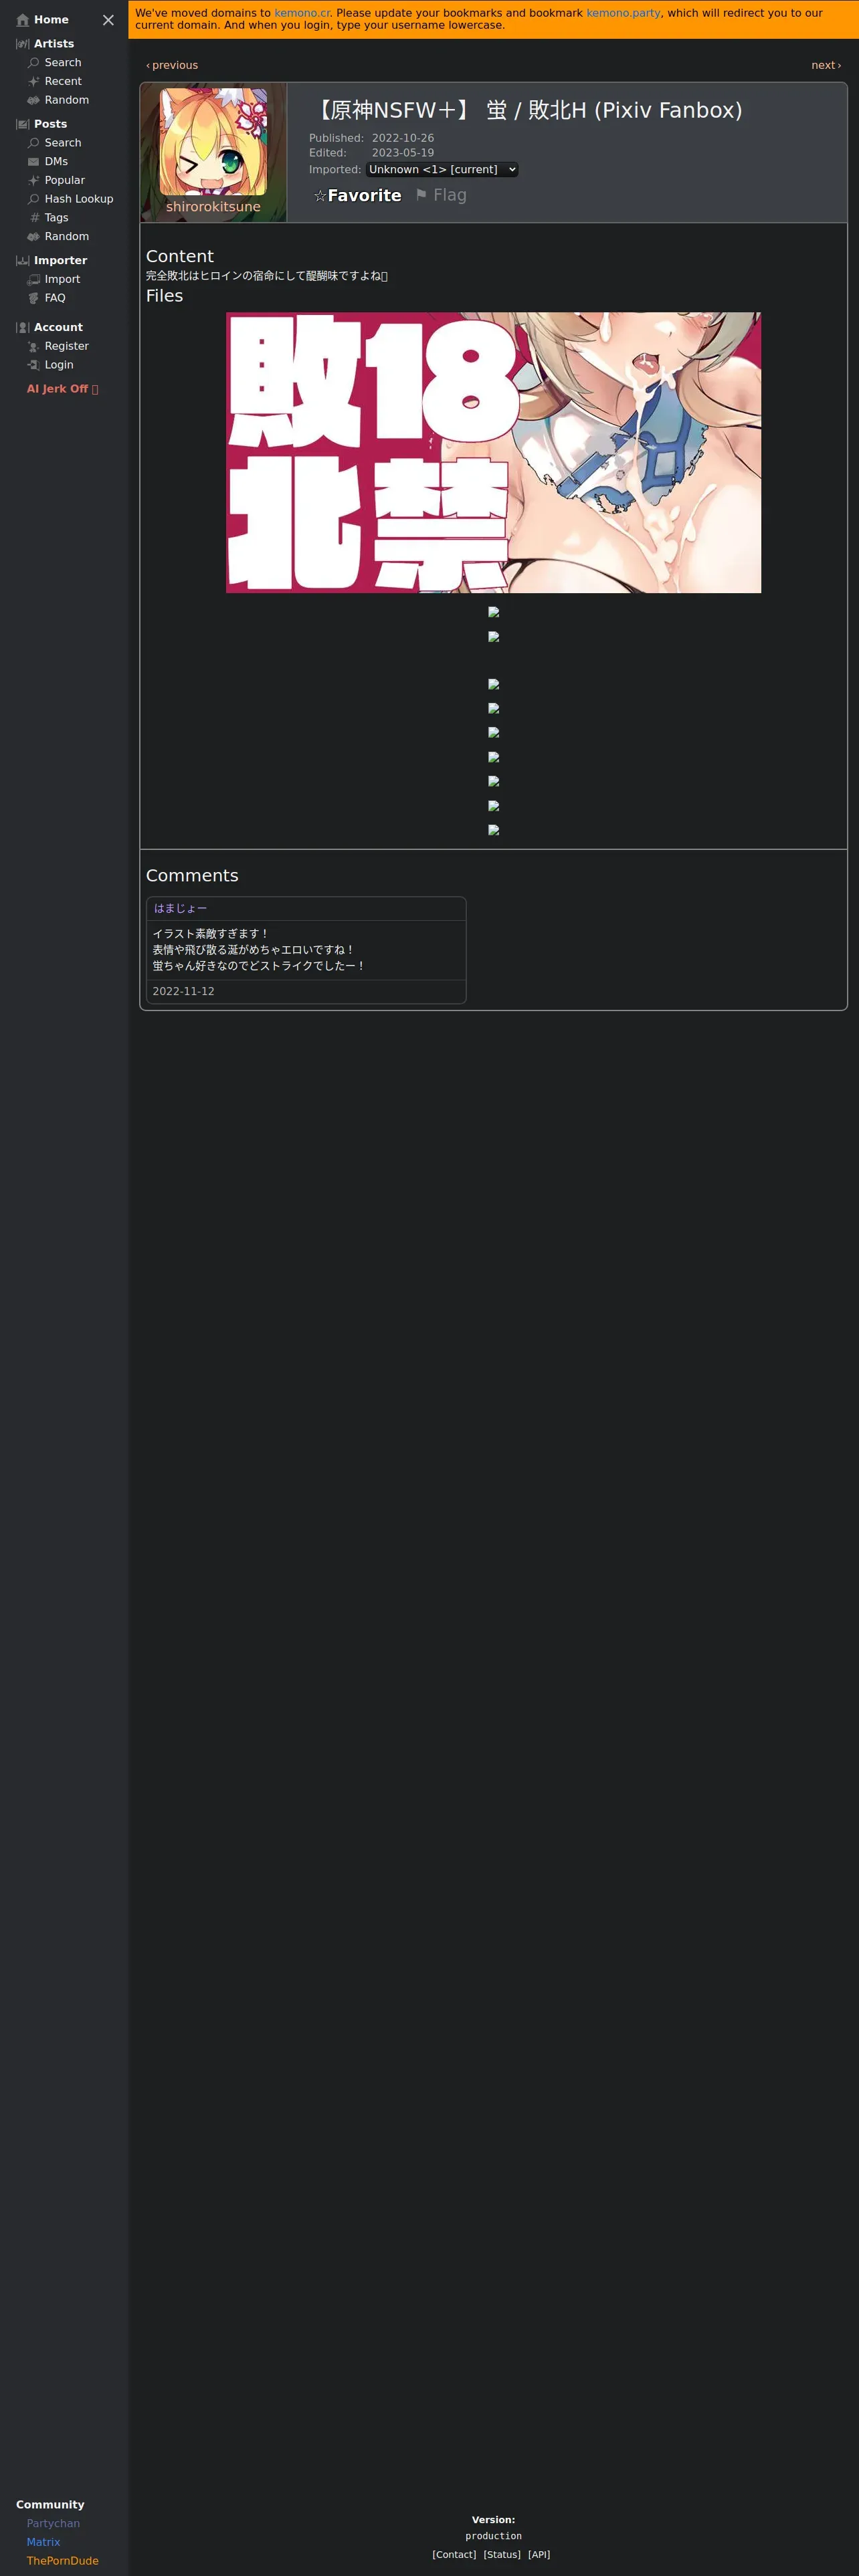The height and width of the screenshot is (2576, 859).
Task: Open the [API] footer link
Action: 539,2554
